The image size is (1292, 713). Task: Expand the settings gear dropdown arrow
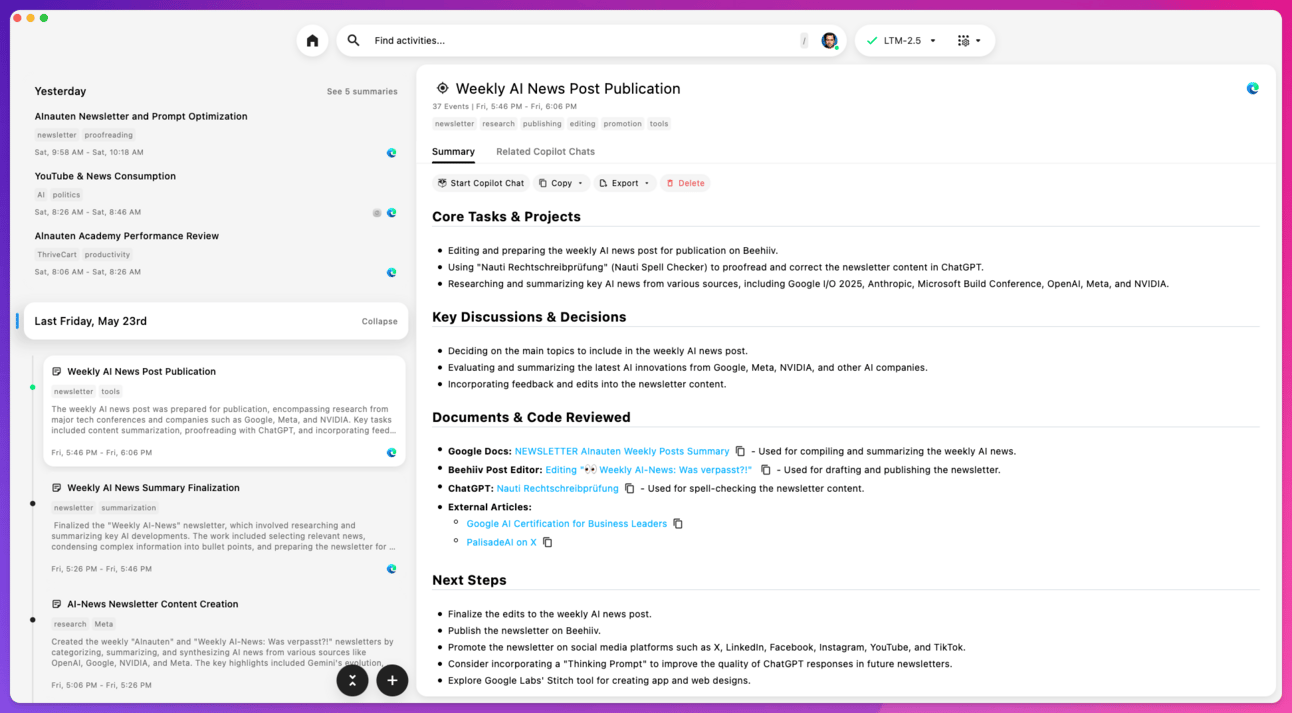978,41
